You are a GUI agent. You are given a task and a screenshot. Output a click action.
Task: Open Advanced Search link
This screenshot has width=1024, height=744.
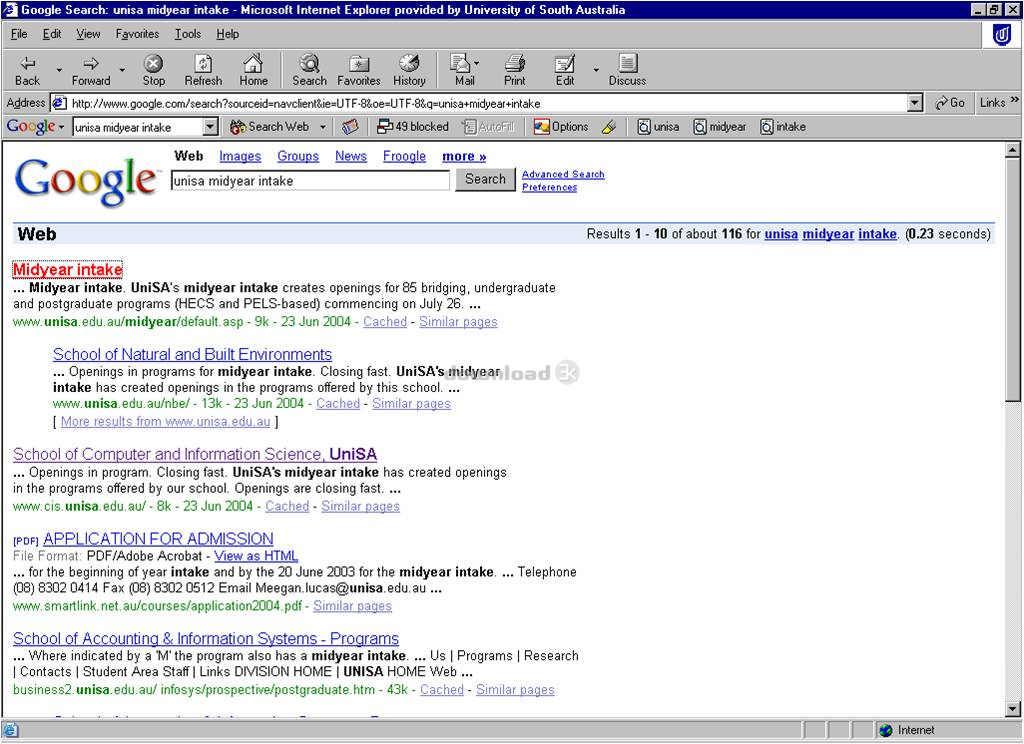coord(563,174)
